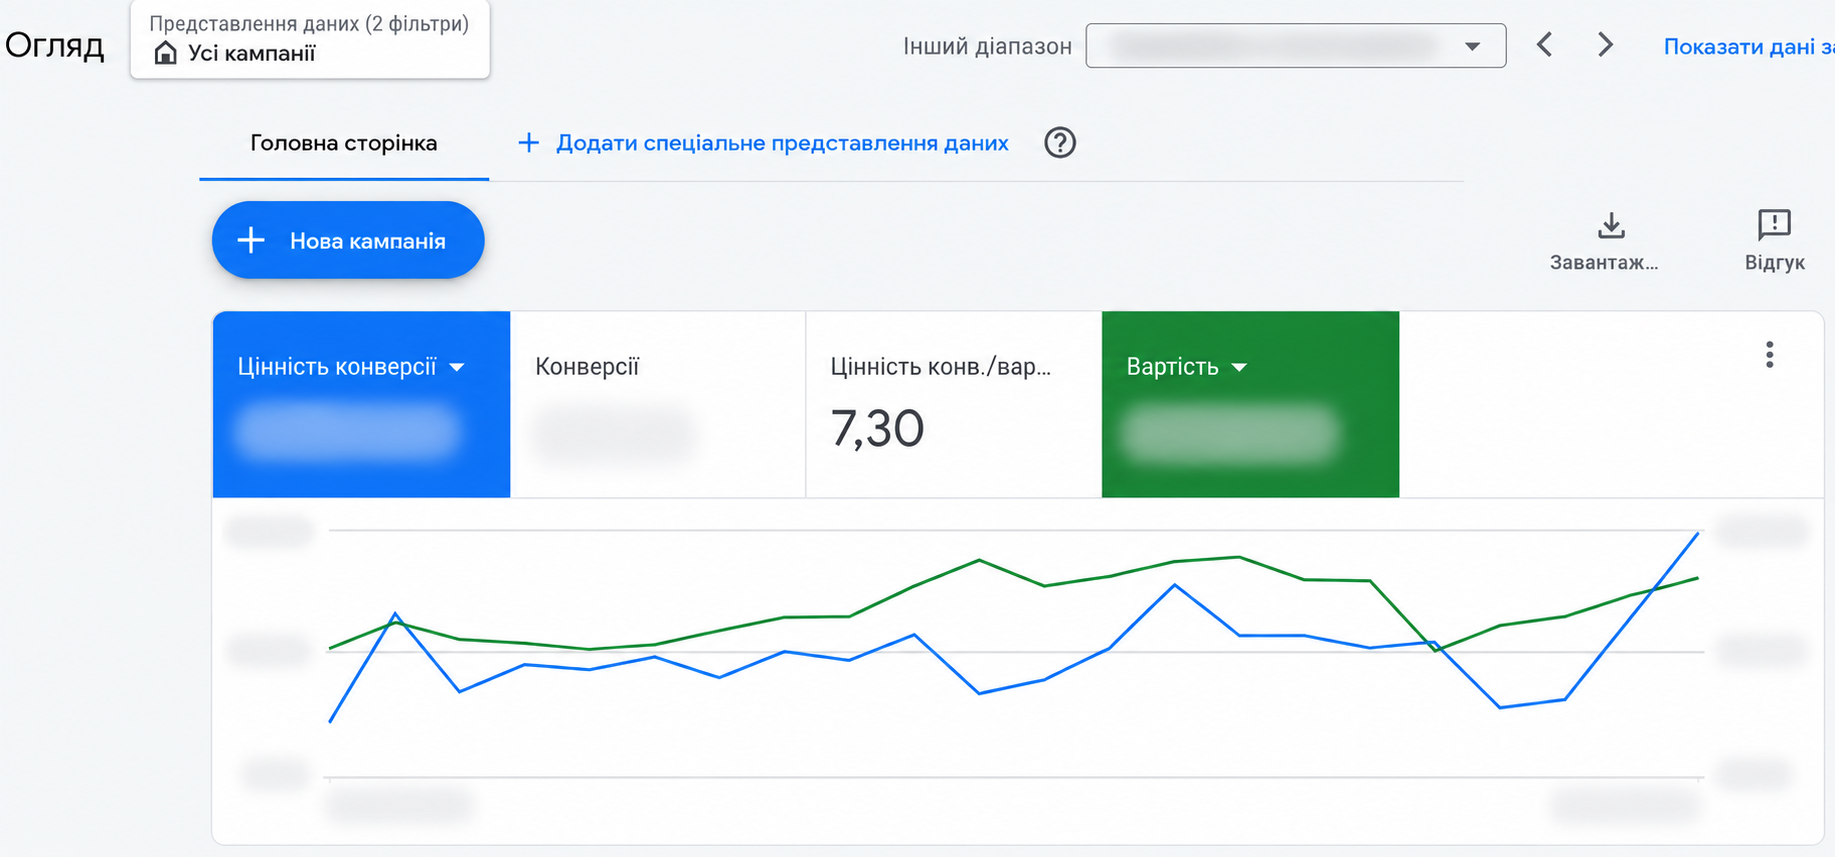Open the Усі кампанії data view selector
Image resolution: width=1835 pixels, height=857 pixels.
[x=310, y=40]
